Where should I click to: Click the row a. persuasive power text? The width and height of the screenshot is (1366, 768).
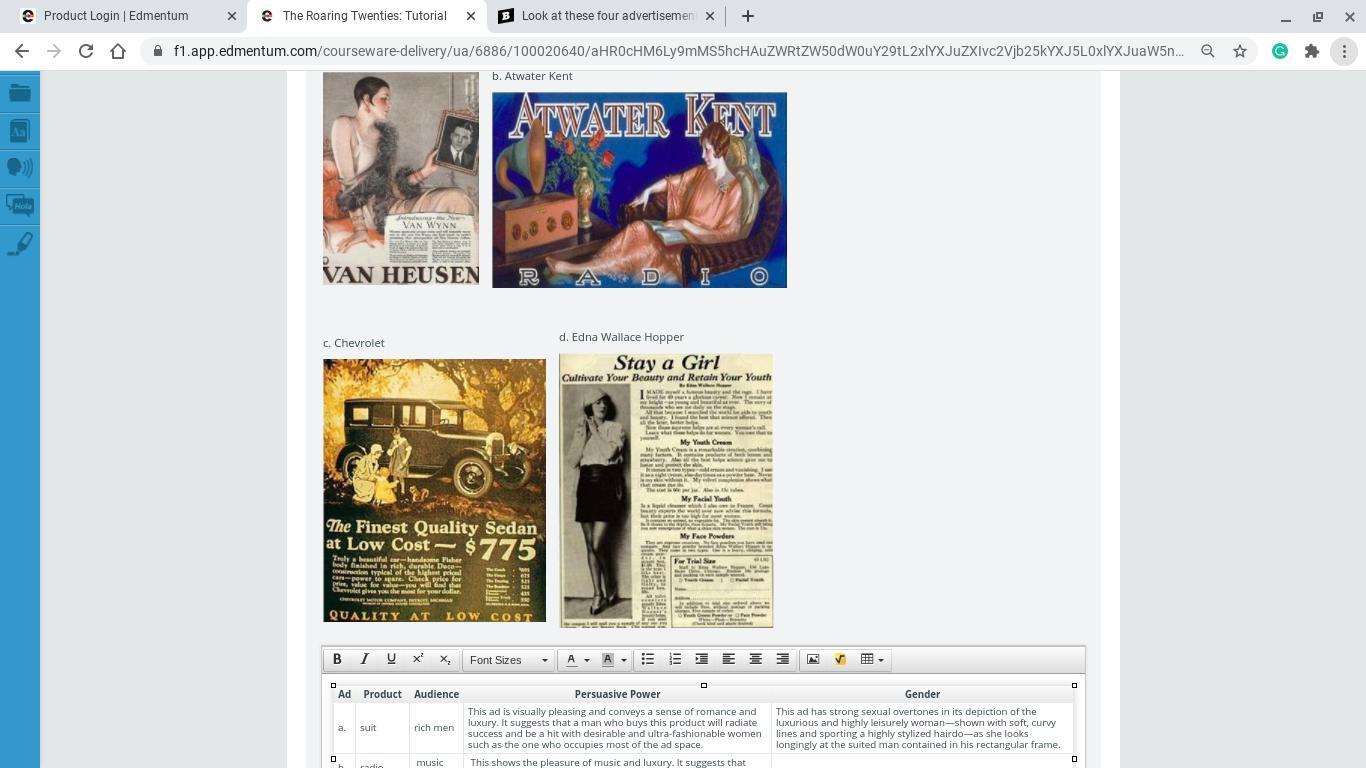pyautogui.click(x=616, y=728)
